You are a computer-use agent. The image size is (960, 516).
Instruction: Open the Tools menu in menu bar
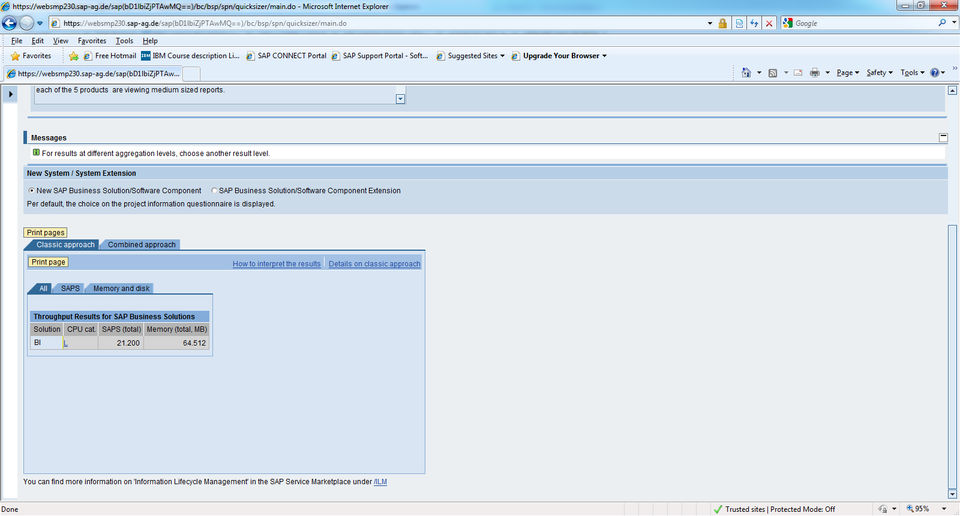[124, 41]
